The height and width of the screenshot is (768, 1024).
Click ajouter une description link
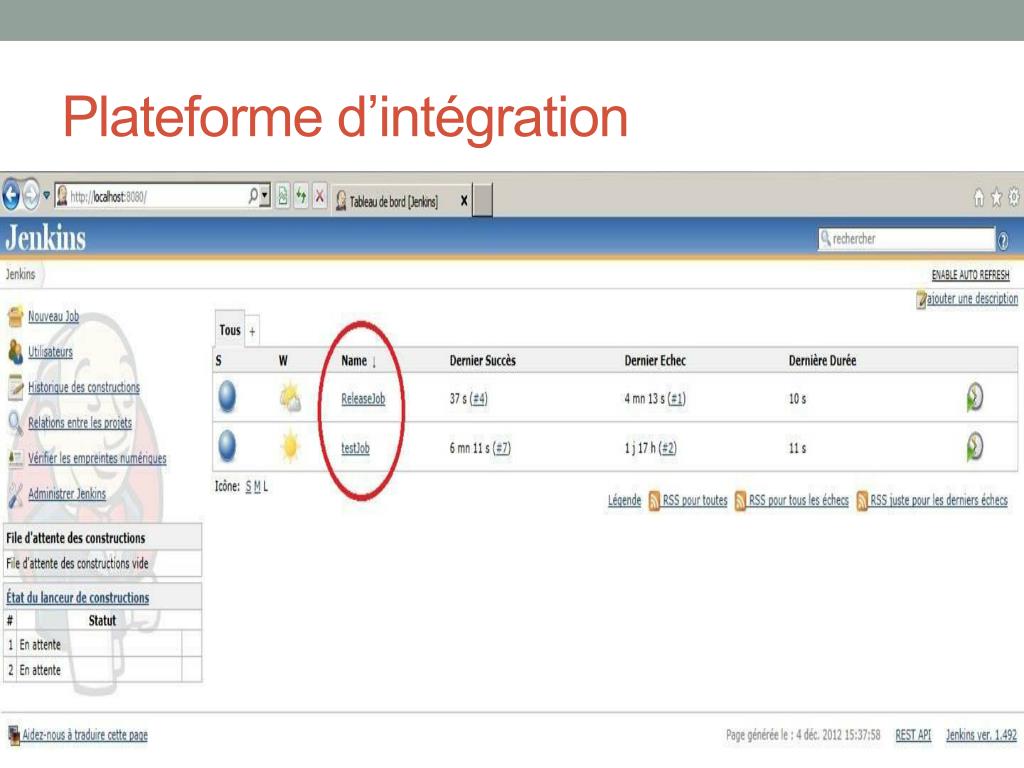point(972,298)
